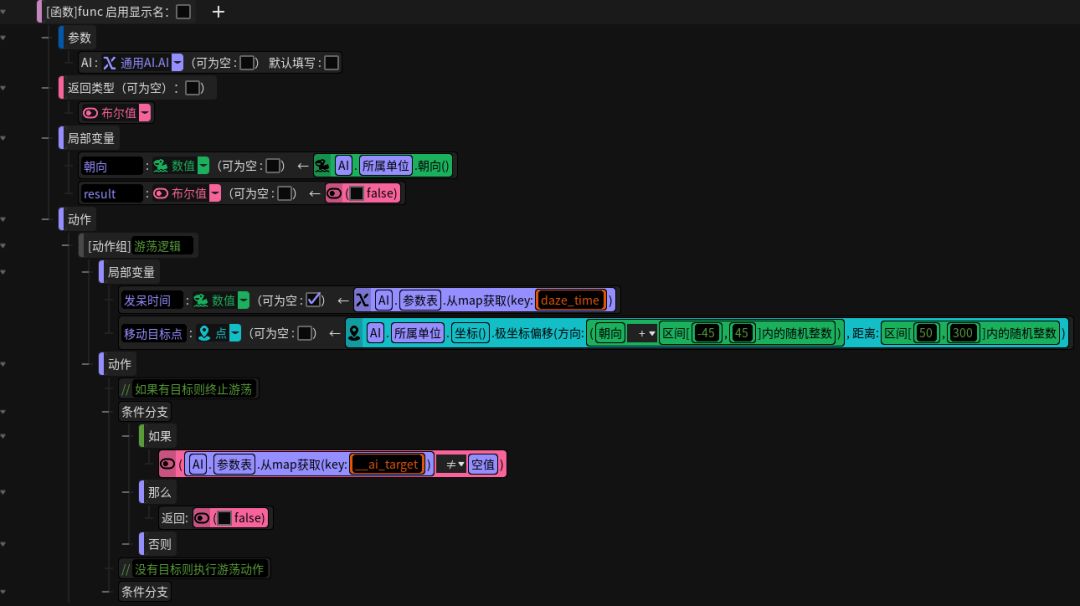Toggle the 默认填写 checkbox
1080x606 pixels.
point(331,63)
